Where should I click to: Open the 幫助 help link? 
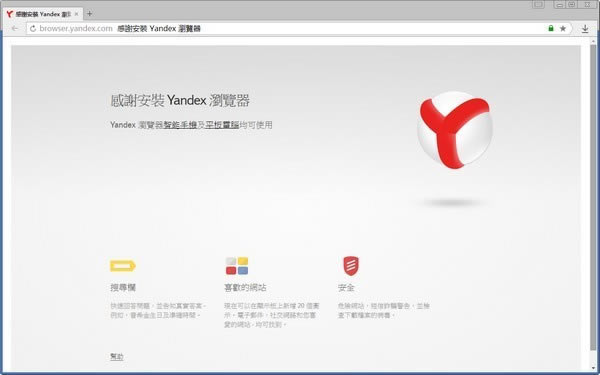(x=117, y=356)
